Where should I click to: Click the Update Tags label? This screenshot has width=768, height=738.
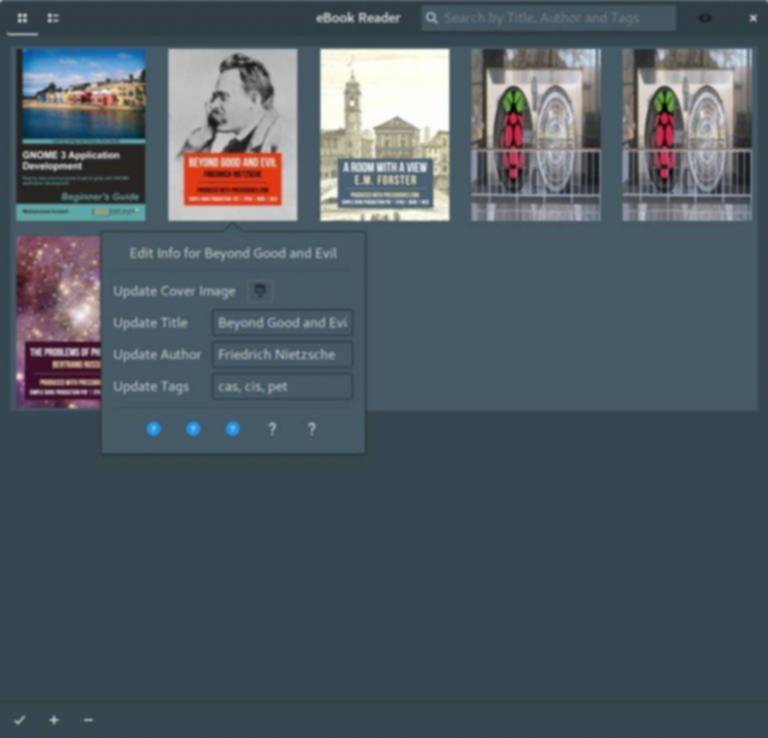coord(151,386)
